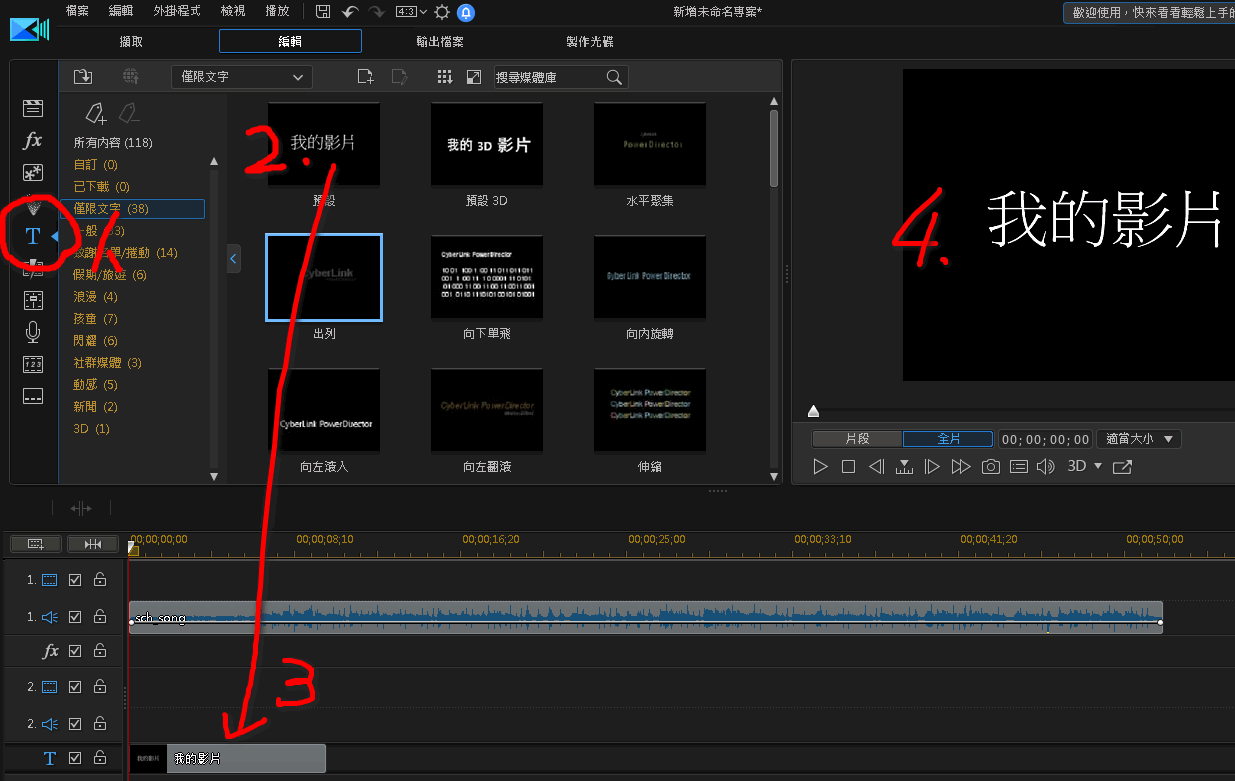Click the PowerDirector logo icon
Viewport: 1235px width, 781px height.
pyautogui.click(x=29, y=30)
